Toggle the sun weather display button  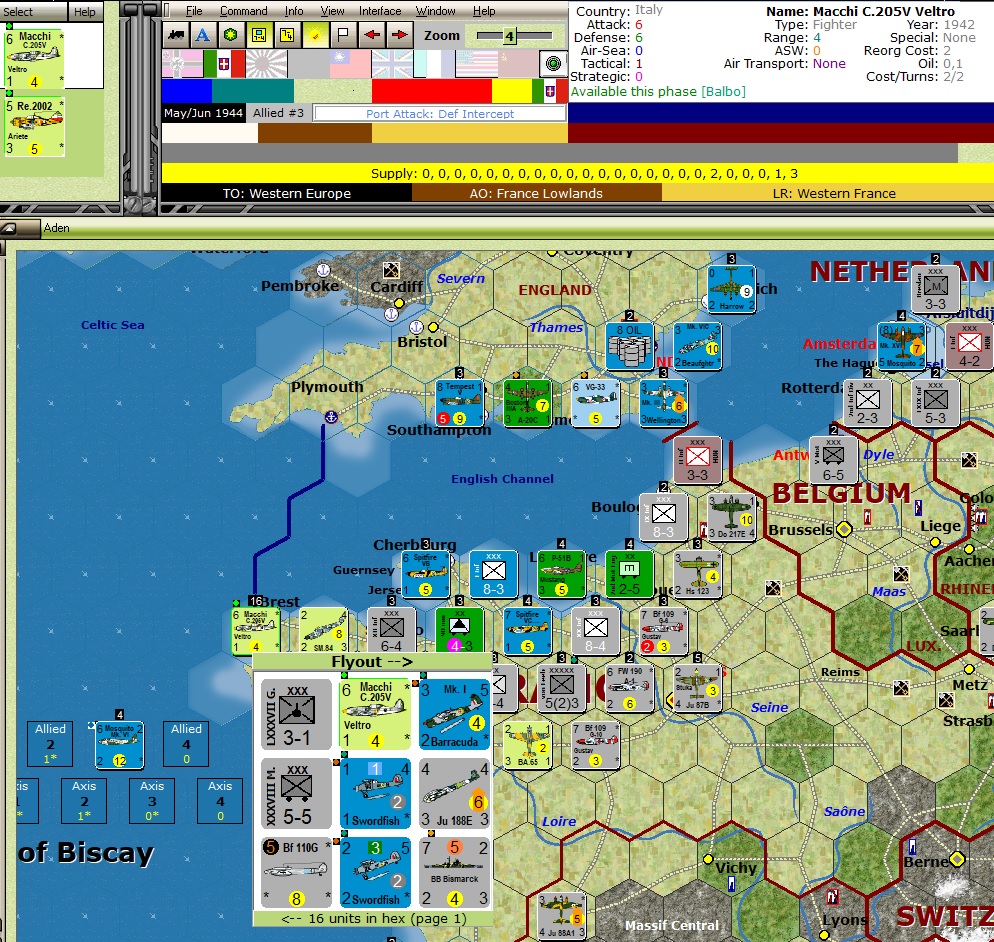315,35
